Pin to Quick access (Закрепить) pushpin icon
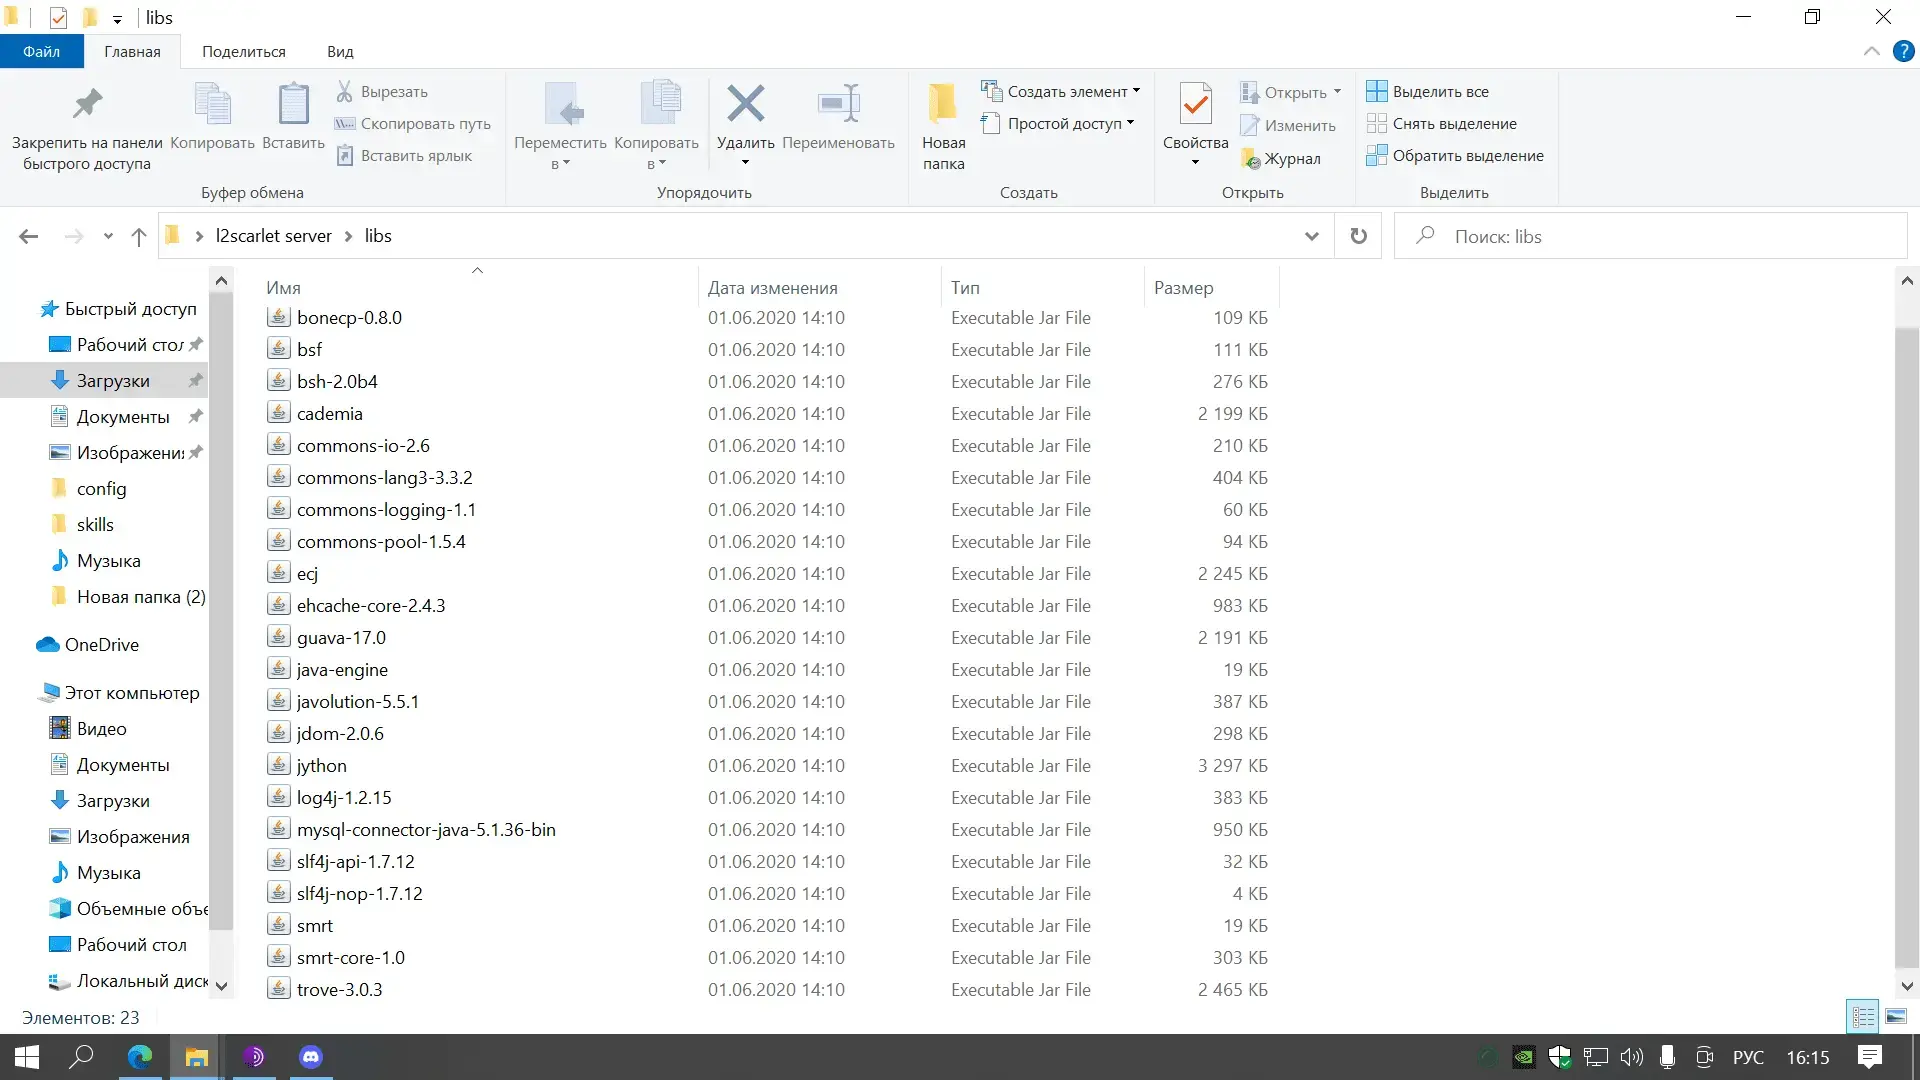This screenshot has width=1920, height=1080. 87,103
